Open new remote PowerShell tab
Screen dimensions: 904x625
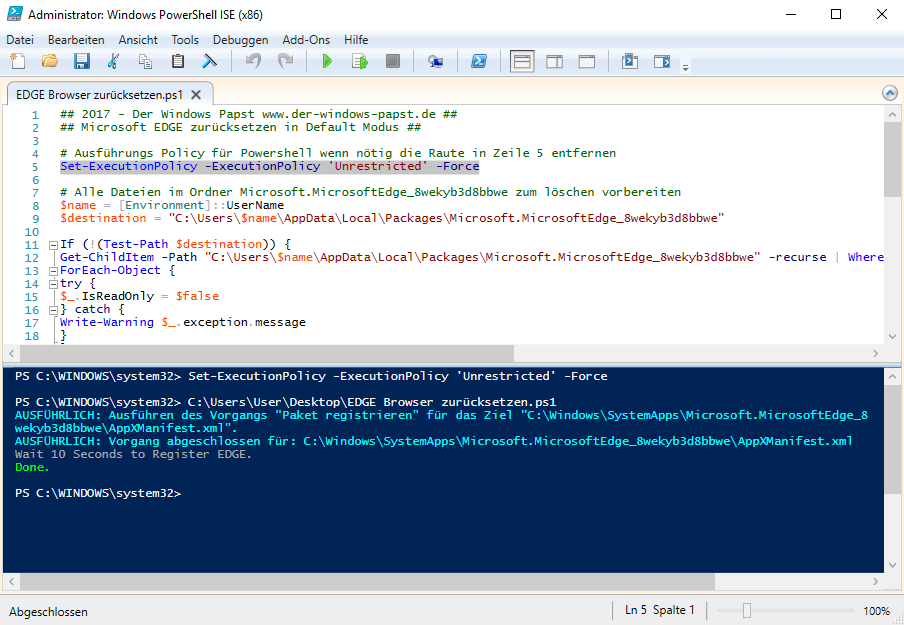point(436,62)
